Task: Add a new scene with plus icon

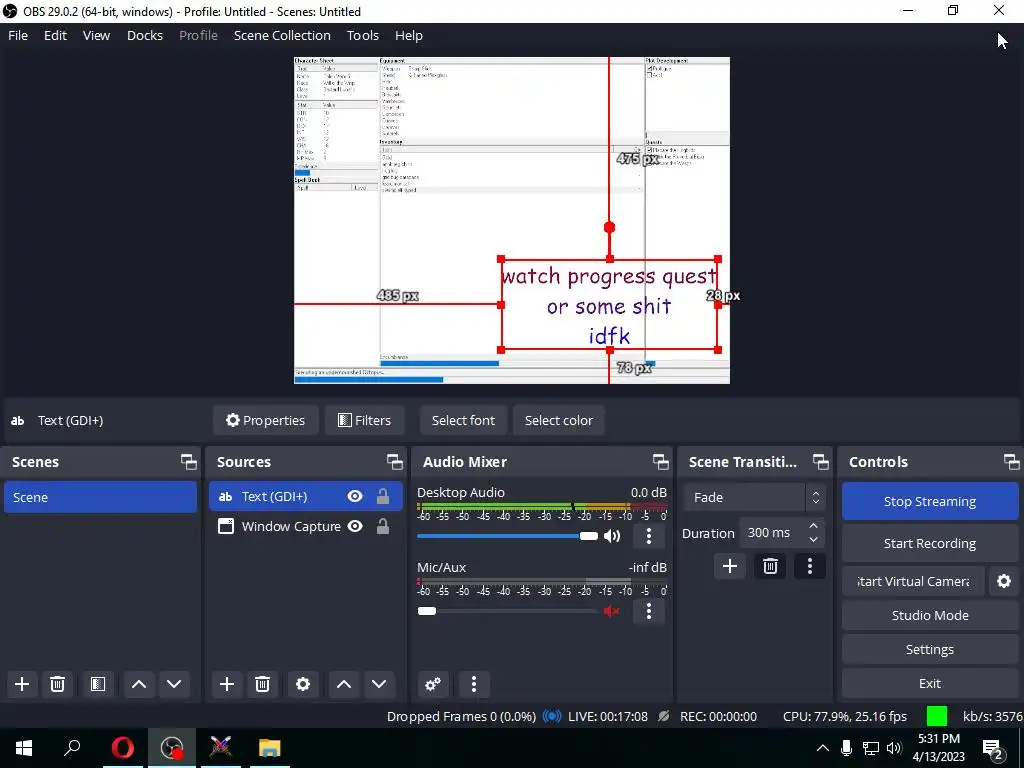Action: tap(22, 684)
